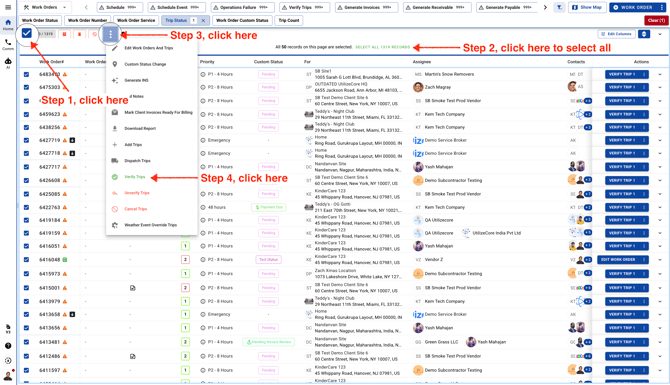Viewport: 670px width, 385px height.
Task: Uncheck work order 6427719 row
Action: (26, 140)
